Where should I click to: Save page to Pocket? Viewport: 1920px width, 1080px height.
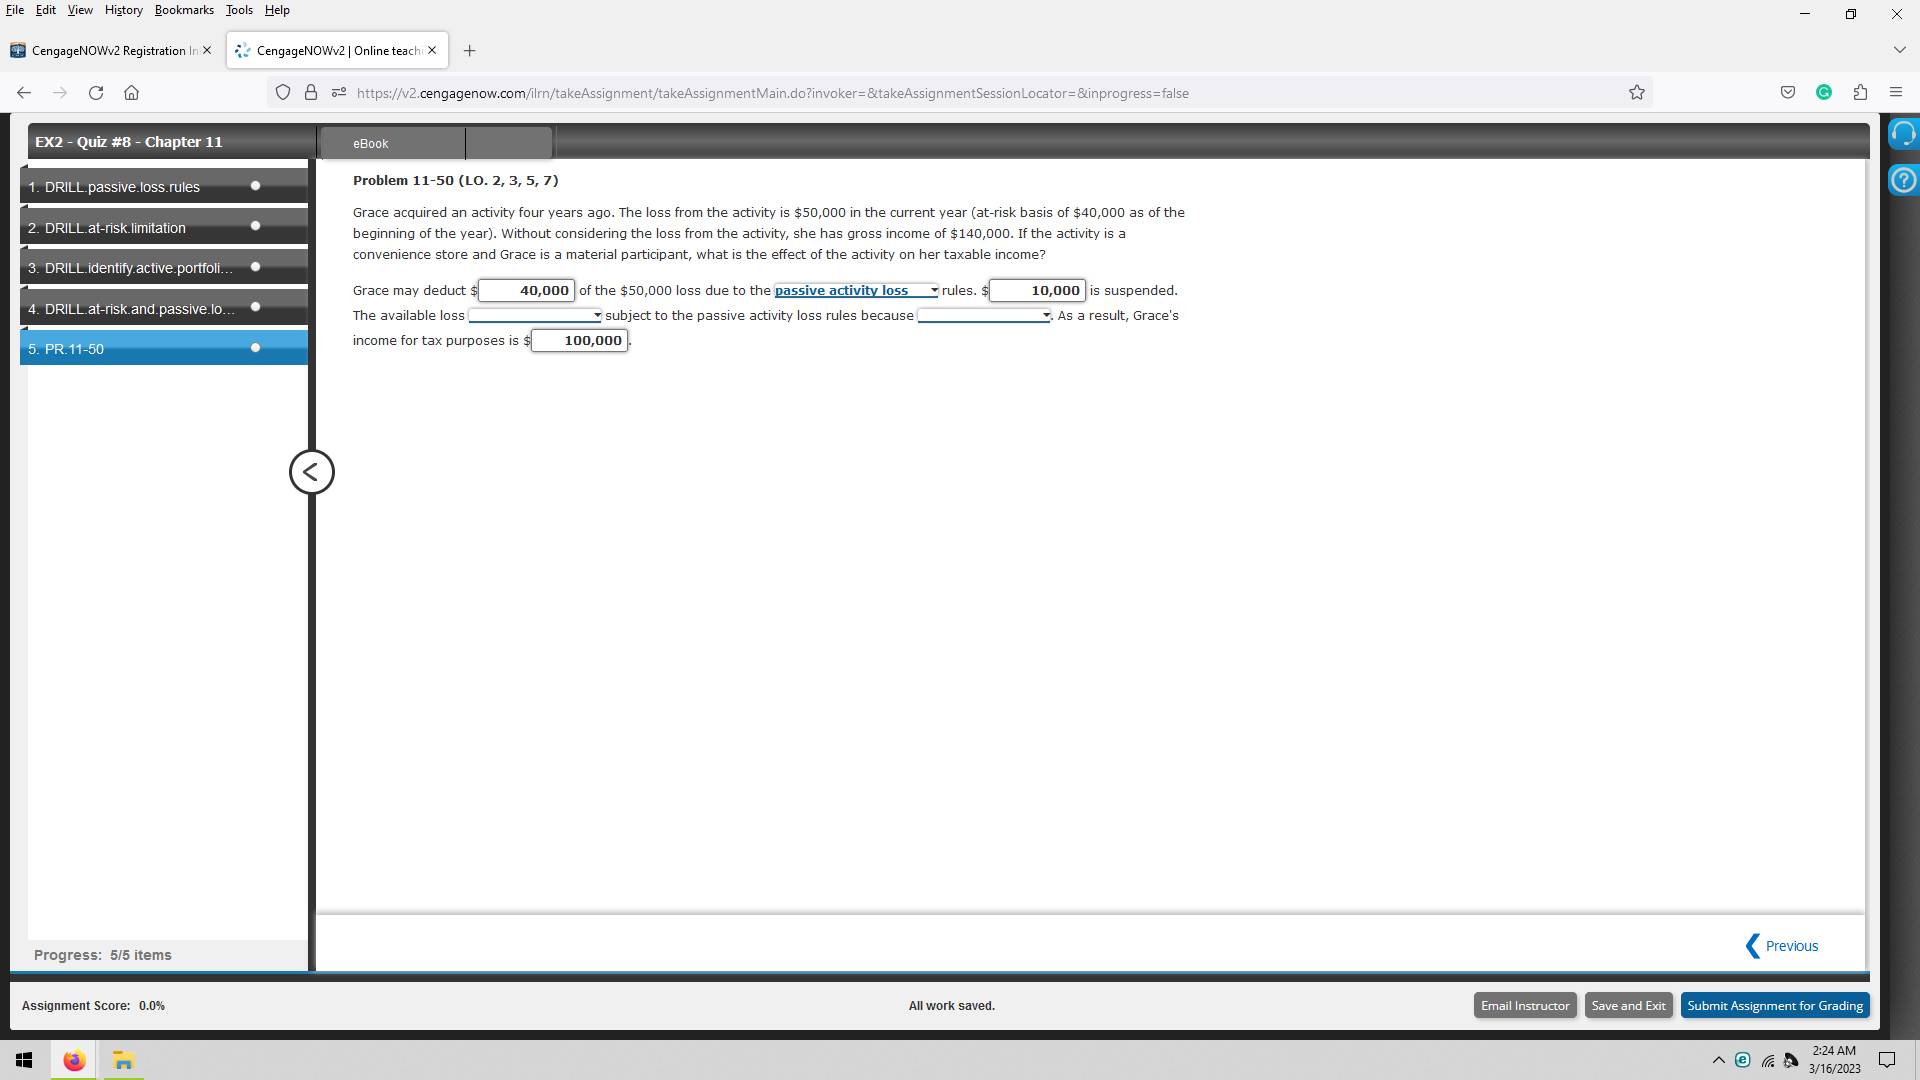coord(1787,92)
